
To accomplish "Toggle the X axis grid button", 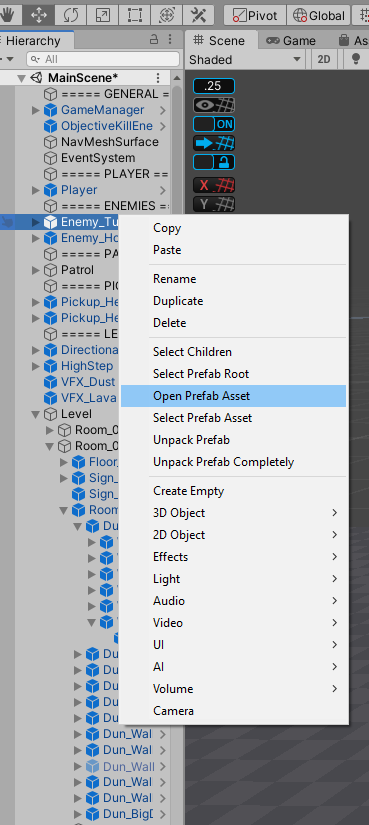I will click(214, 185).
